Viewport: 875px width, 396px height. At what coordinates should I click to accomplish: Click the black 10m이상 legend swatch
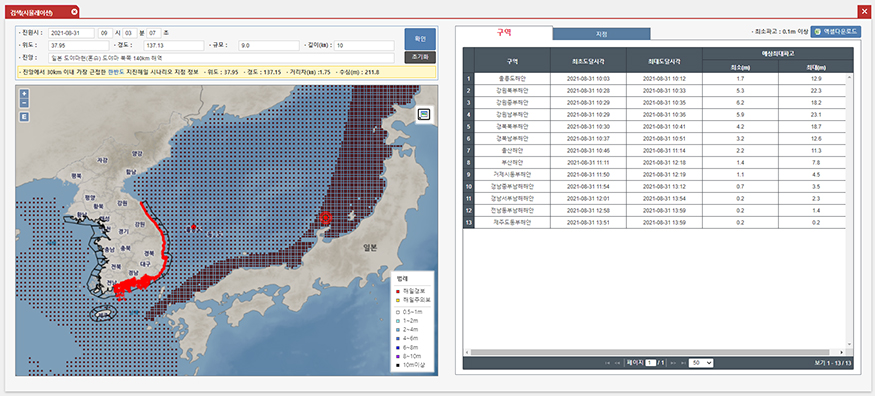(x=397, y=365)
